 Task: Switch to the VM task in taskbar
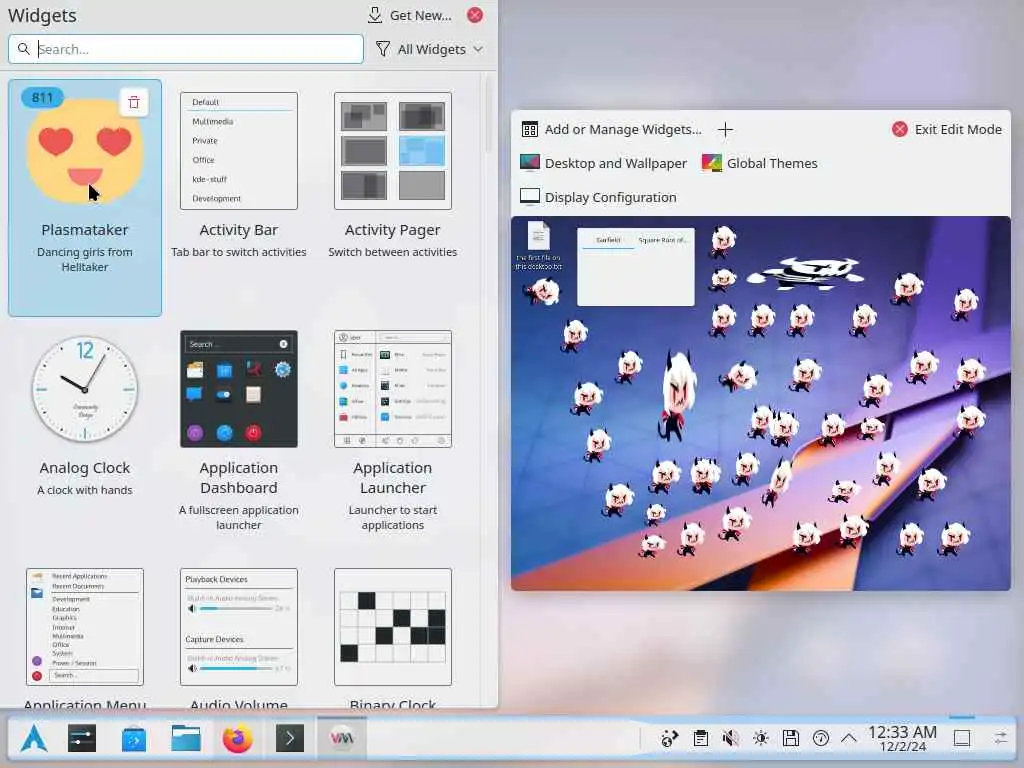click(342, 739)
